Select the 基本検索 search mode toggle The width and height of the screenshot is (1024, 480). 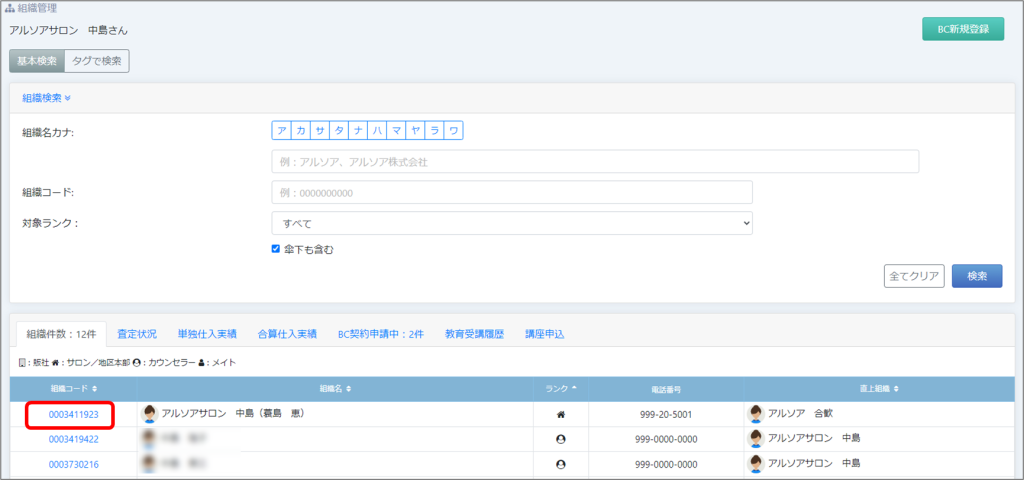pos(37,61)
